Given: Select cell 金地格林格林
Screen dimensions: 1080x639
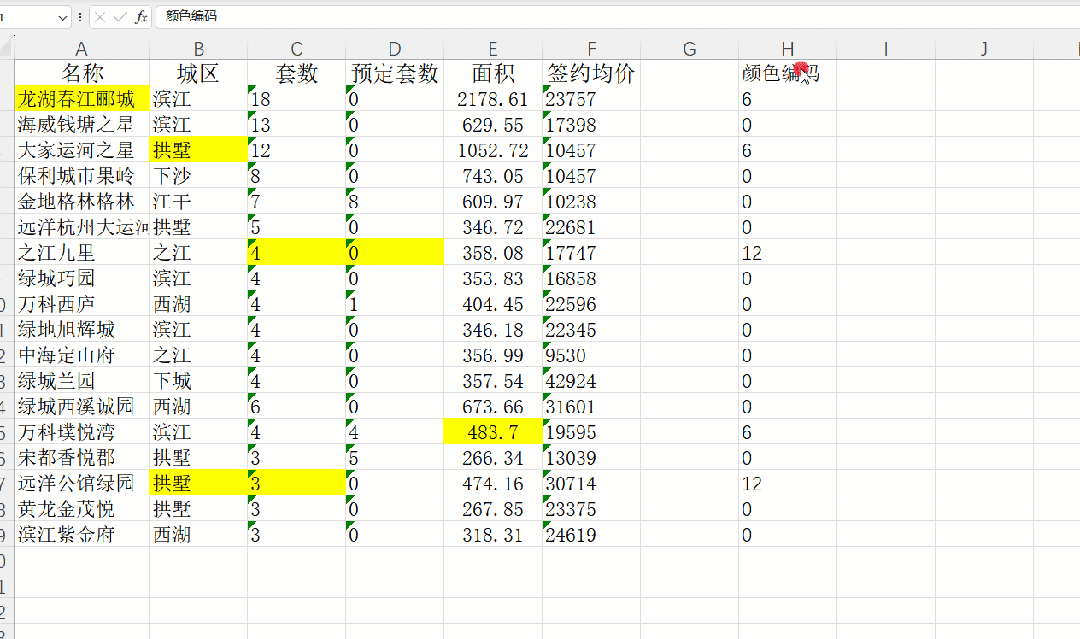Looking at the screenshot, I should point(82,201).
